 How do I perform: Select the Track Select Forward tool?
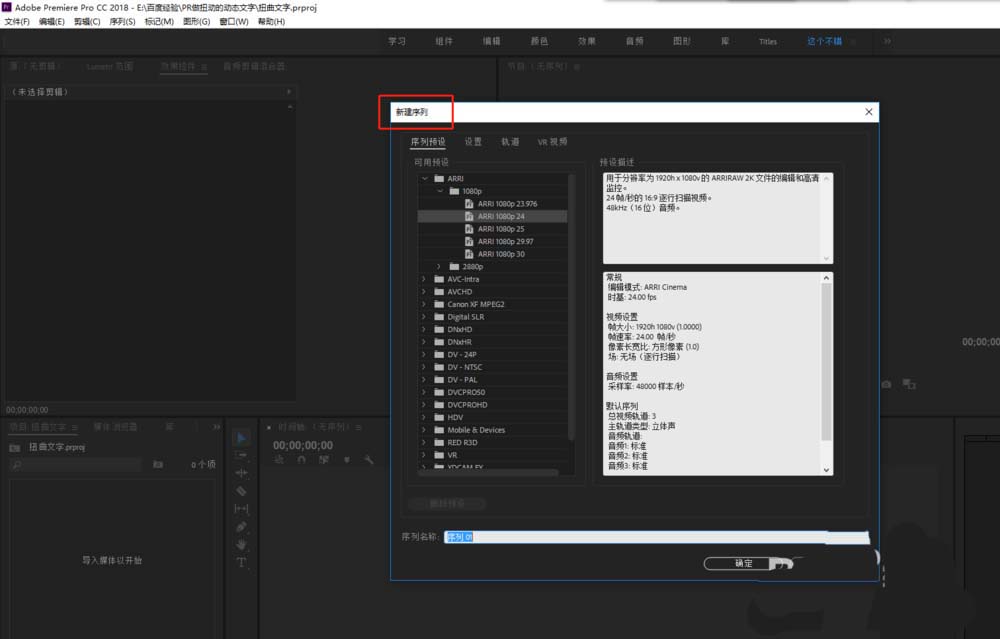(240, 456)
